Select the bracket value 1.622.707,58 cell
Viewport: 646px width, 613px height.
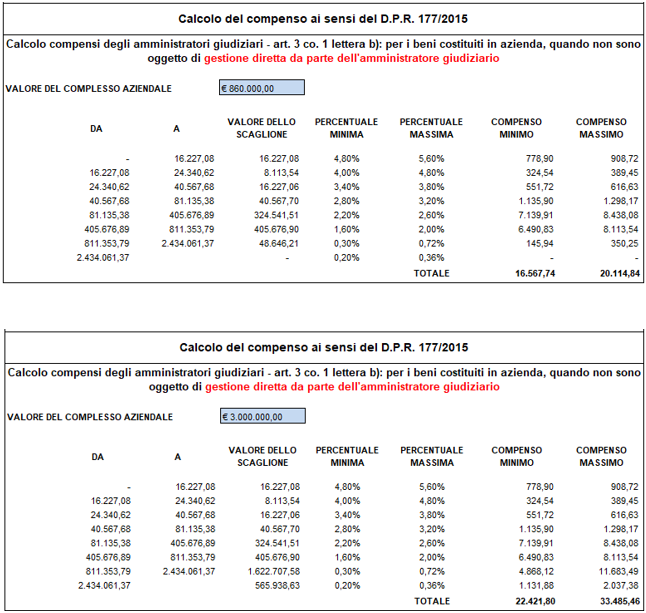270,571
